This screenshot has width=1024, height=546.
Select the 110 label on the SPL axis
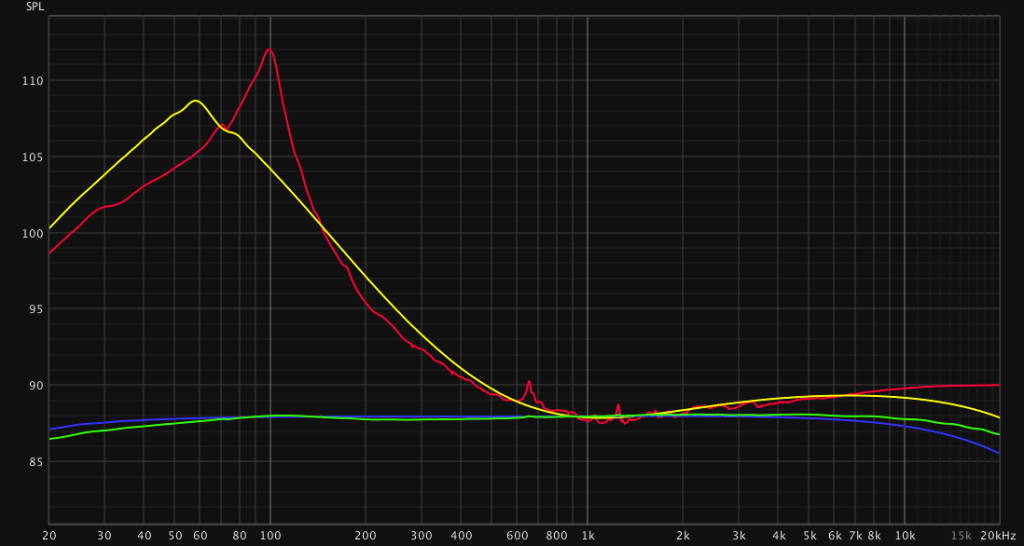(x=33, y=81)
